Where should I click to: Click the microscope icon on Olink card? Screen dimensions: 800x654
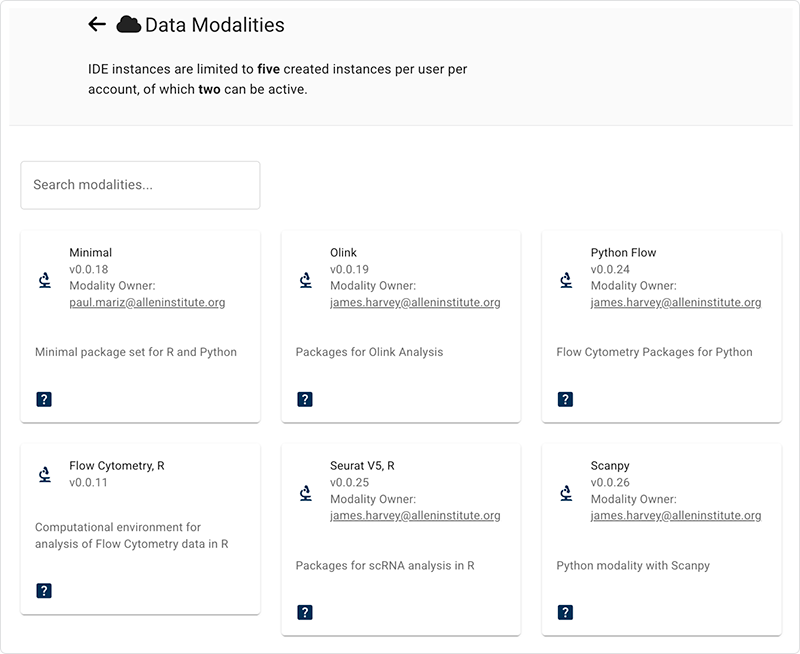306,280
